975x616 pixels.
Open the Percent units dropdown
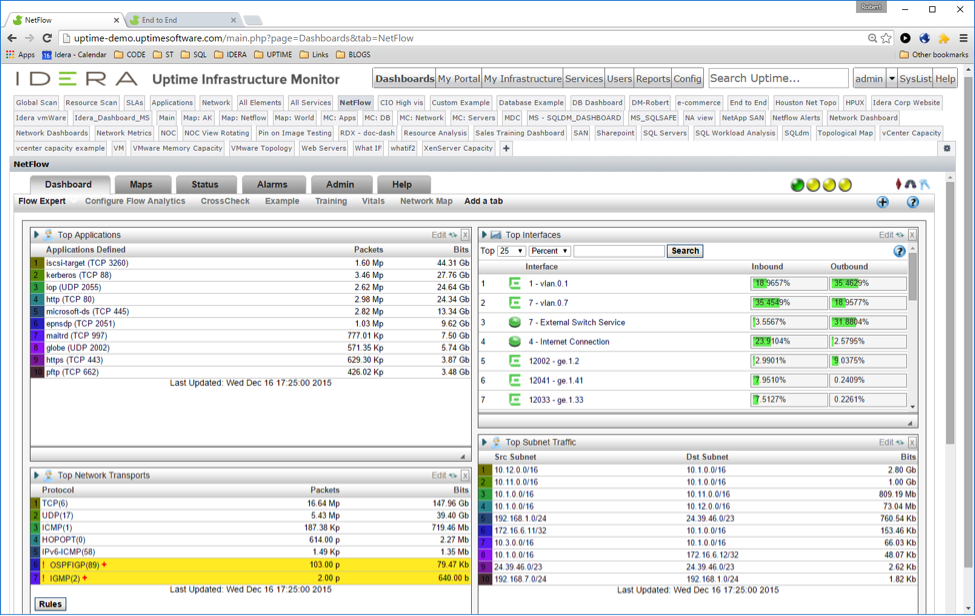[549, 251]
